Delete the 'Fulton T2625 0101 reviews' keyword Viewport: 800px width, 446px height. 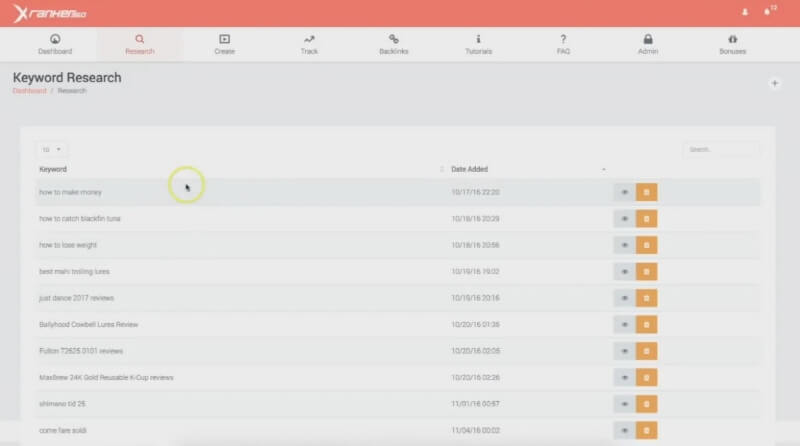click(646, 351)
